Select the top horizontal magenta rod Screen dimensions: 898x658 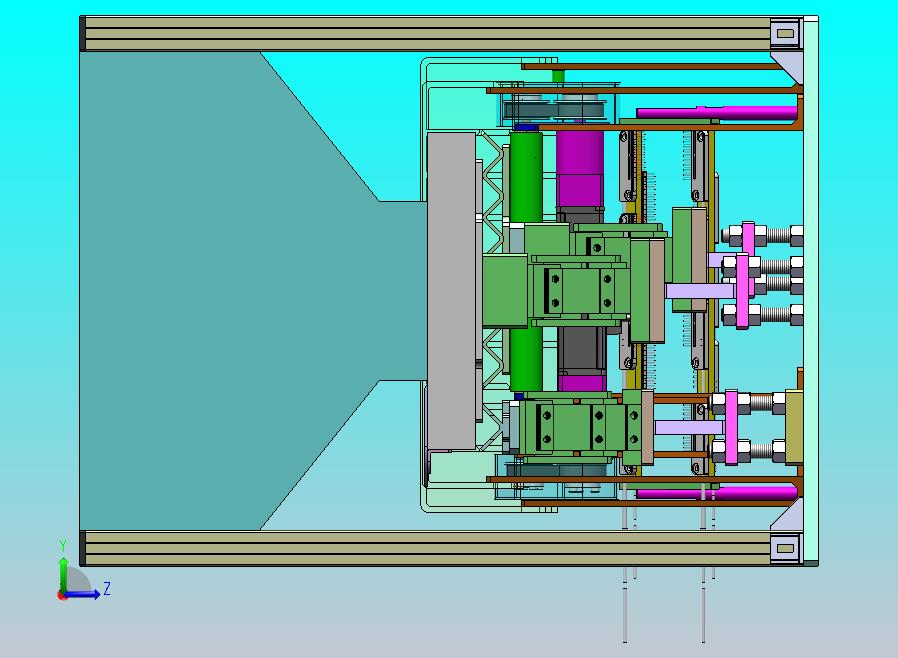716,113
